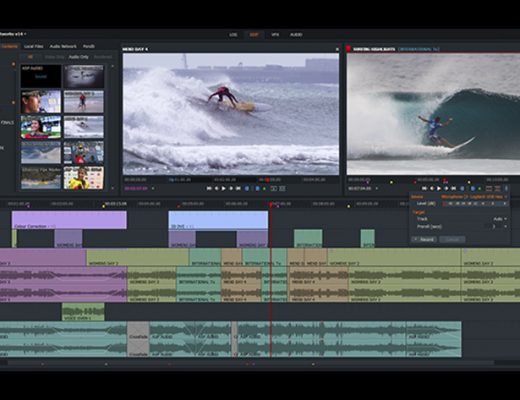The width and height of the screenshot is (520, 400).
Task: Switch to the LOG workspace tab
Action: (233, 35)
